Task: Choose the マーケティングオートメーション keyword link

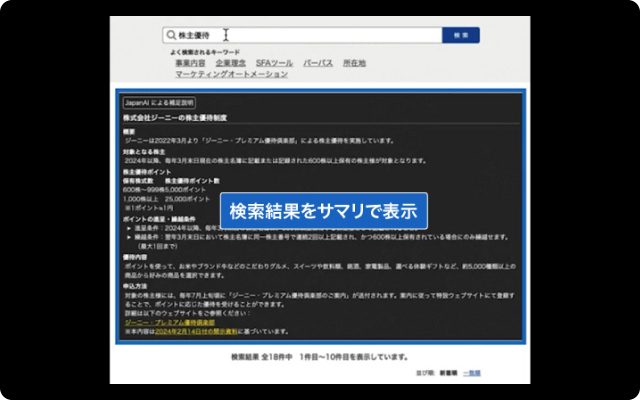Action: pos(231,74)
